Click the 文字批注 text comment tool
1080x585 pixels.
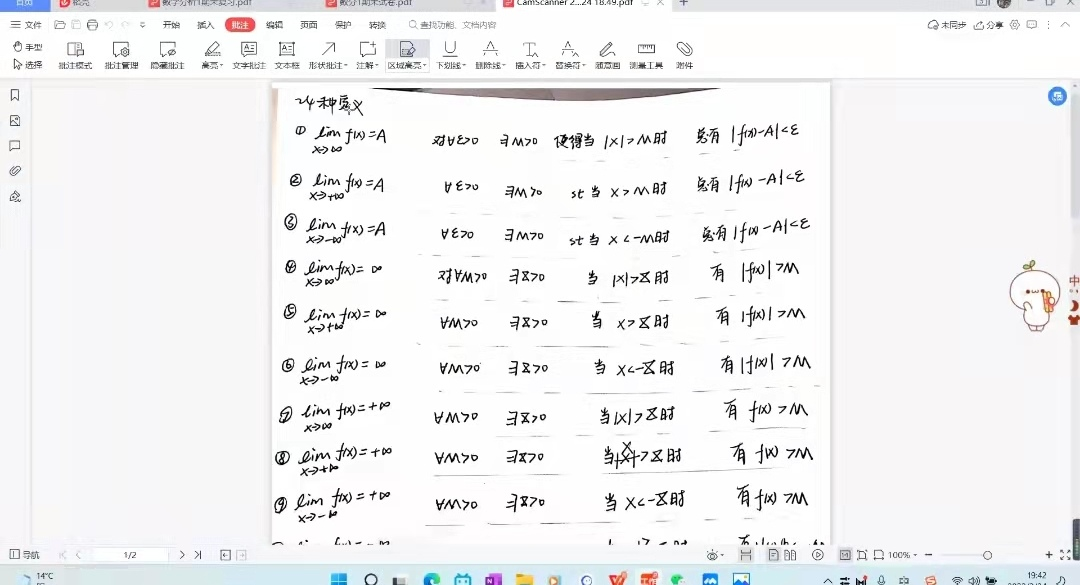point(249,54)
